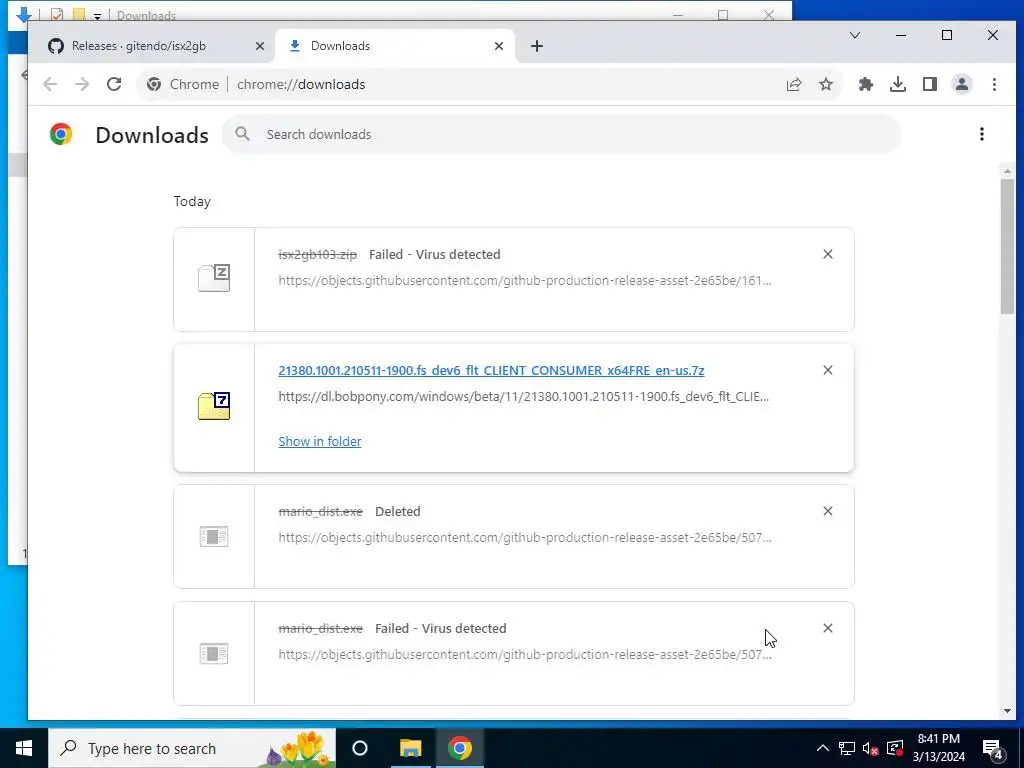Click the downloads page scrollbar thumb
The image size is (1024, 768).
pyautogui.click(x=1007, y=246)
